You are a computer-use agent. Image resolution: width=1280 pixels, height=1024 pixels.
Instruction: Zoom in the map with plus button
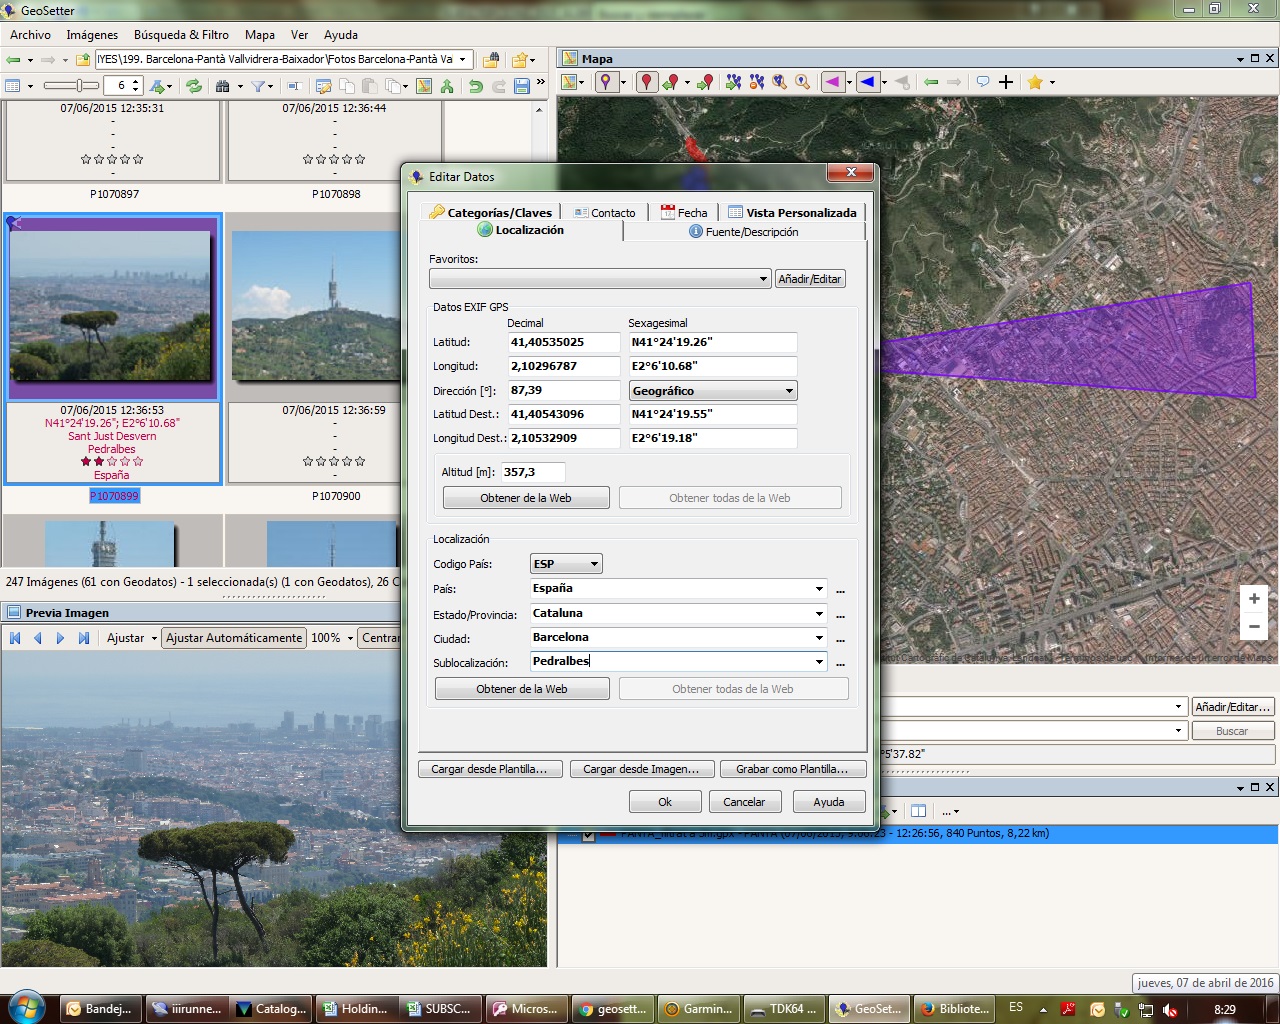pos(1254,599)
